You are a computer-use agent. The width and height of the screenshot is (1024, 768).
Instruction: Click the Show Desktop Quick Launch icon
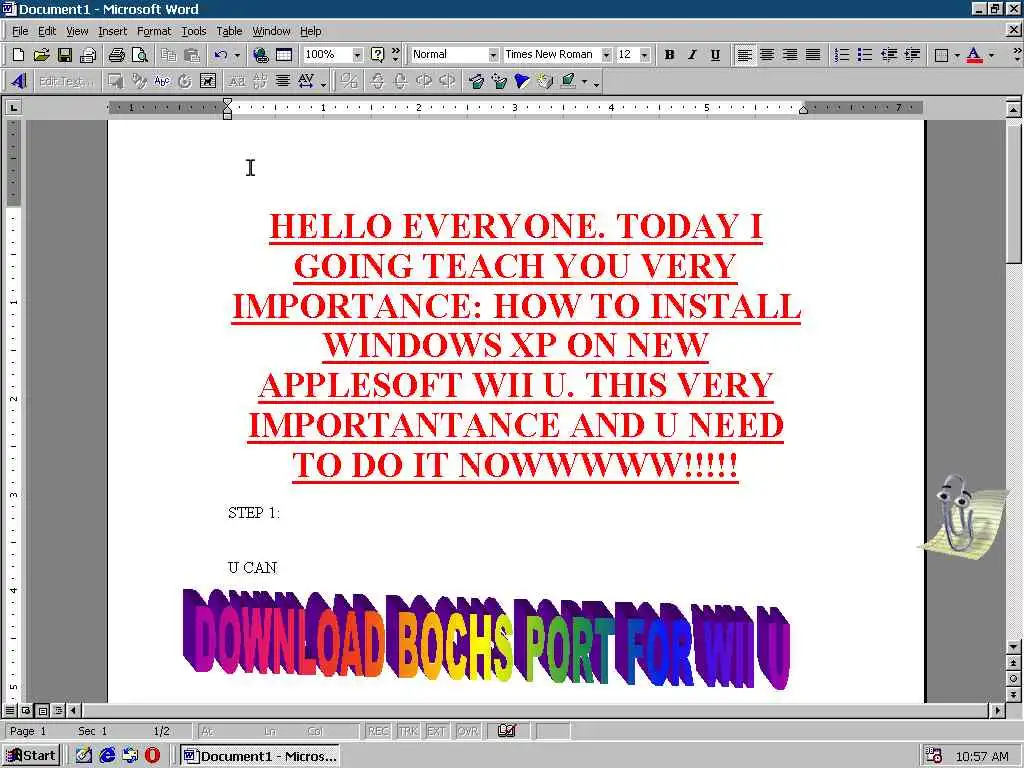84,756
